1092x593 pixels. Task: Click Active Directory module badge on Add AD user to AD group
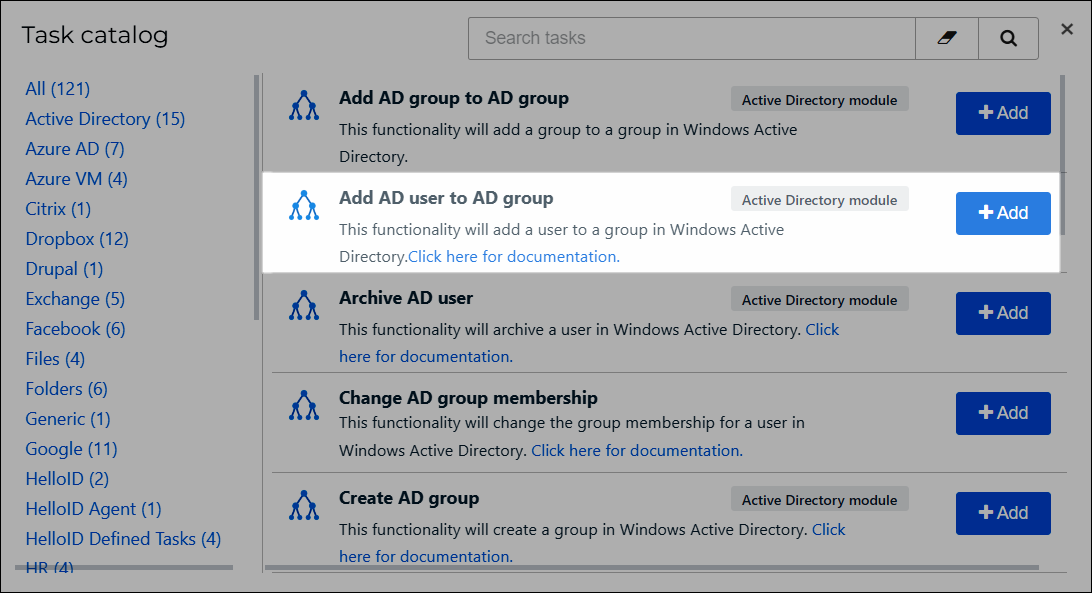point(820,199)
